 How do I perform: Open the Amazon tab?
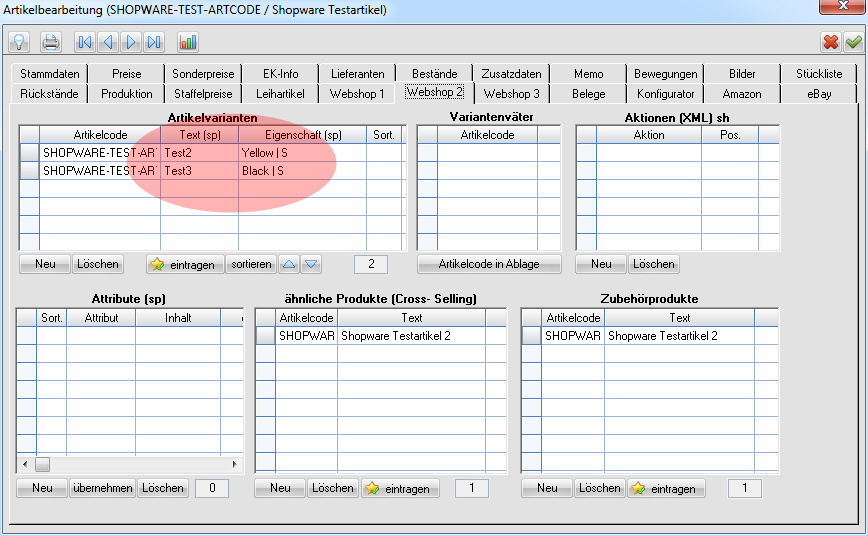tap(742, 94)
